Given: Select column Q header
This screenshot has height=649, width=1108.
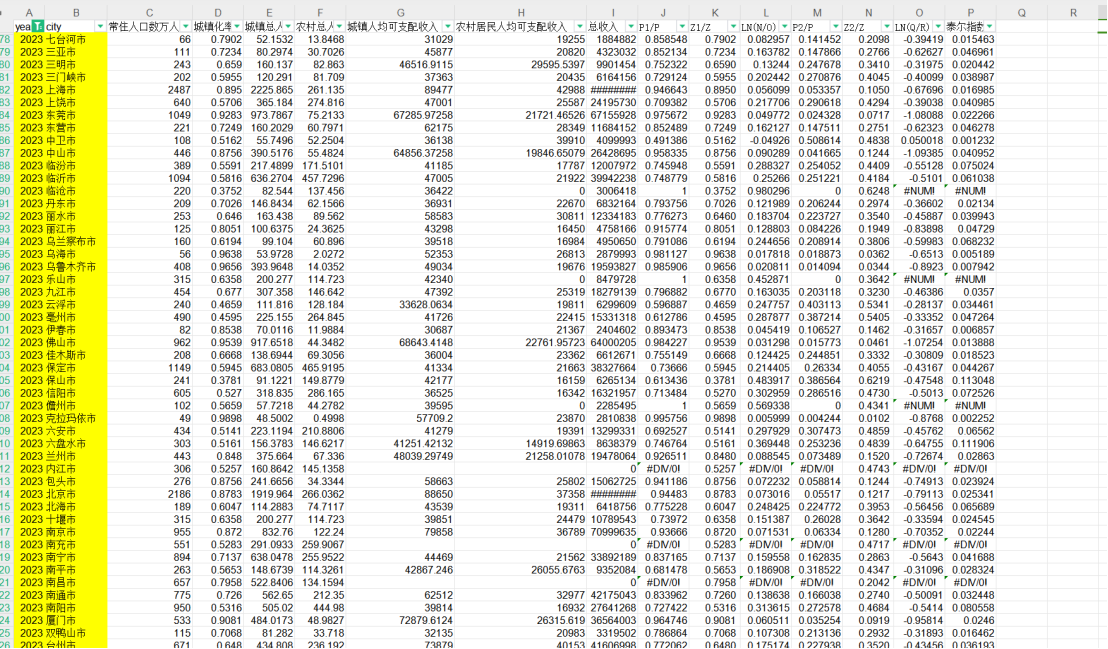Looking at the screenshot, I should (1022, 13).
